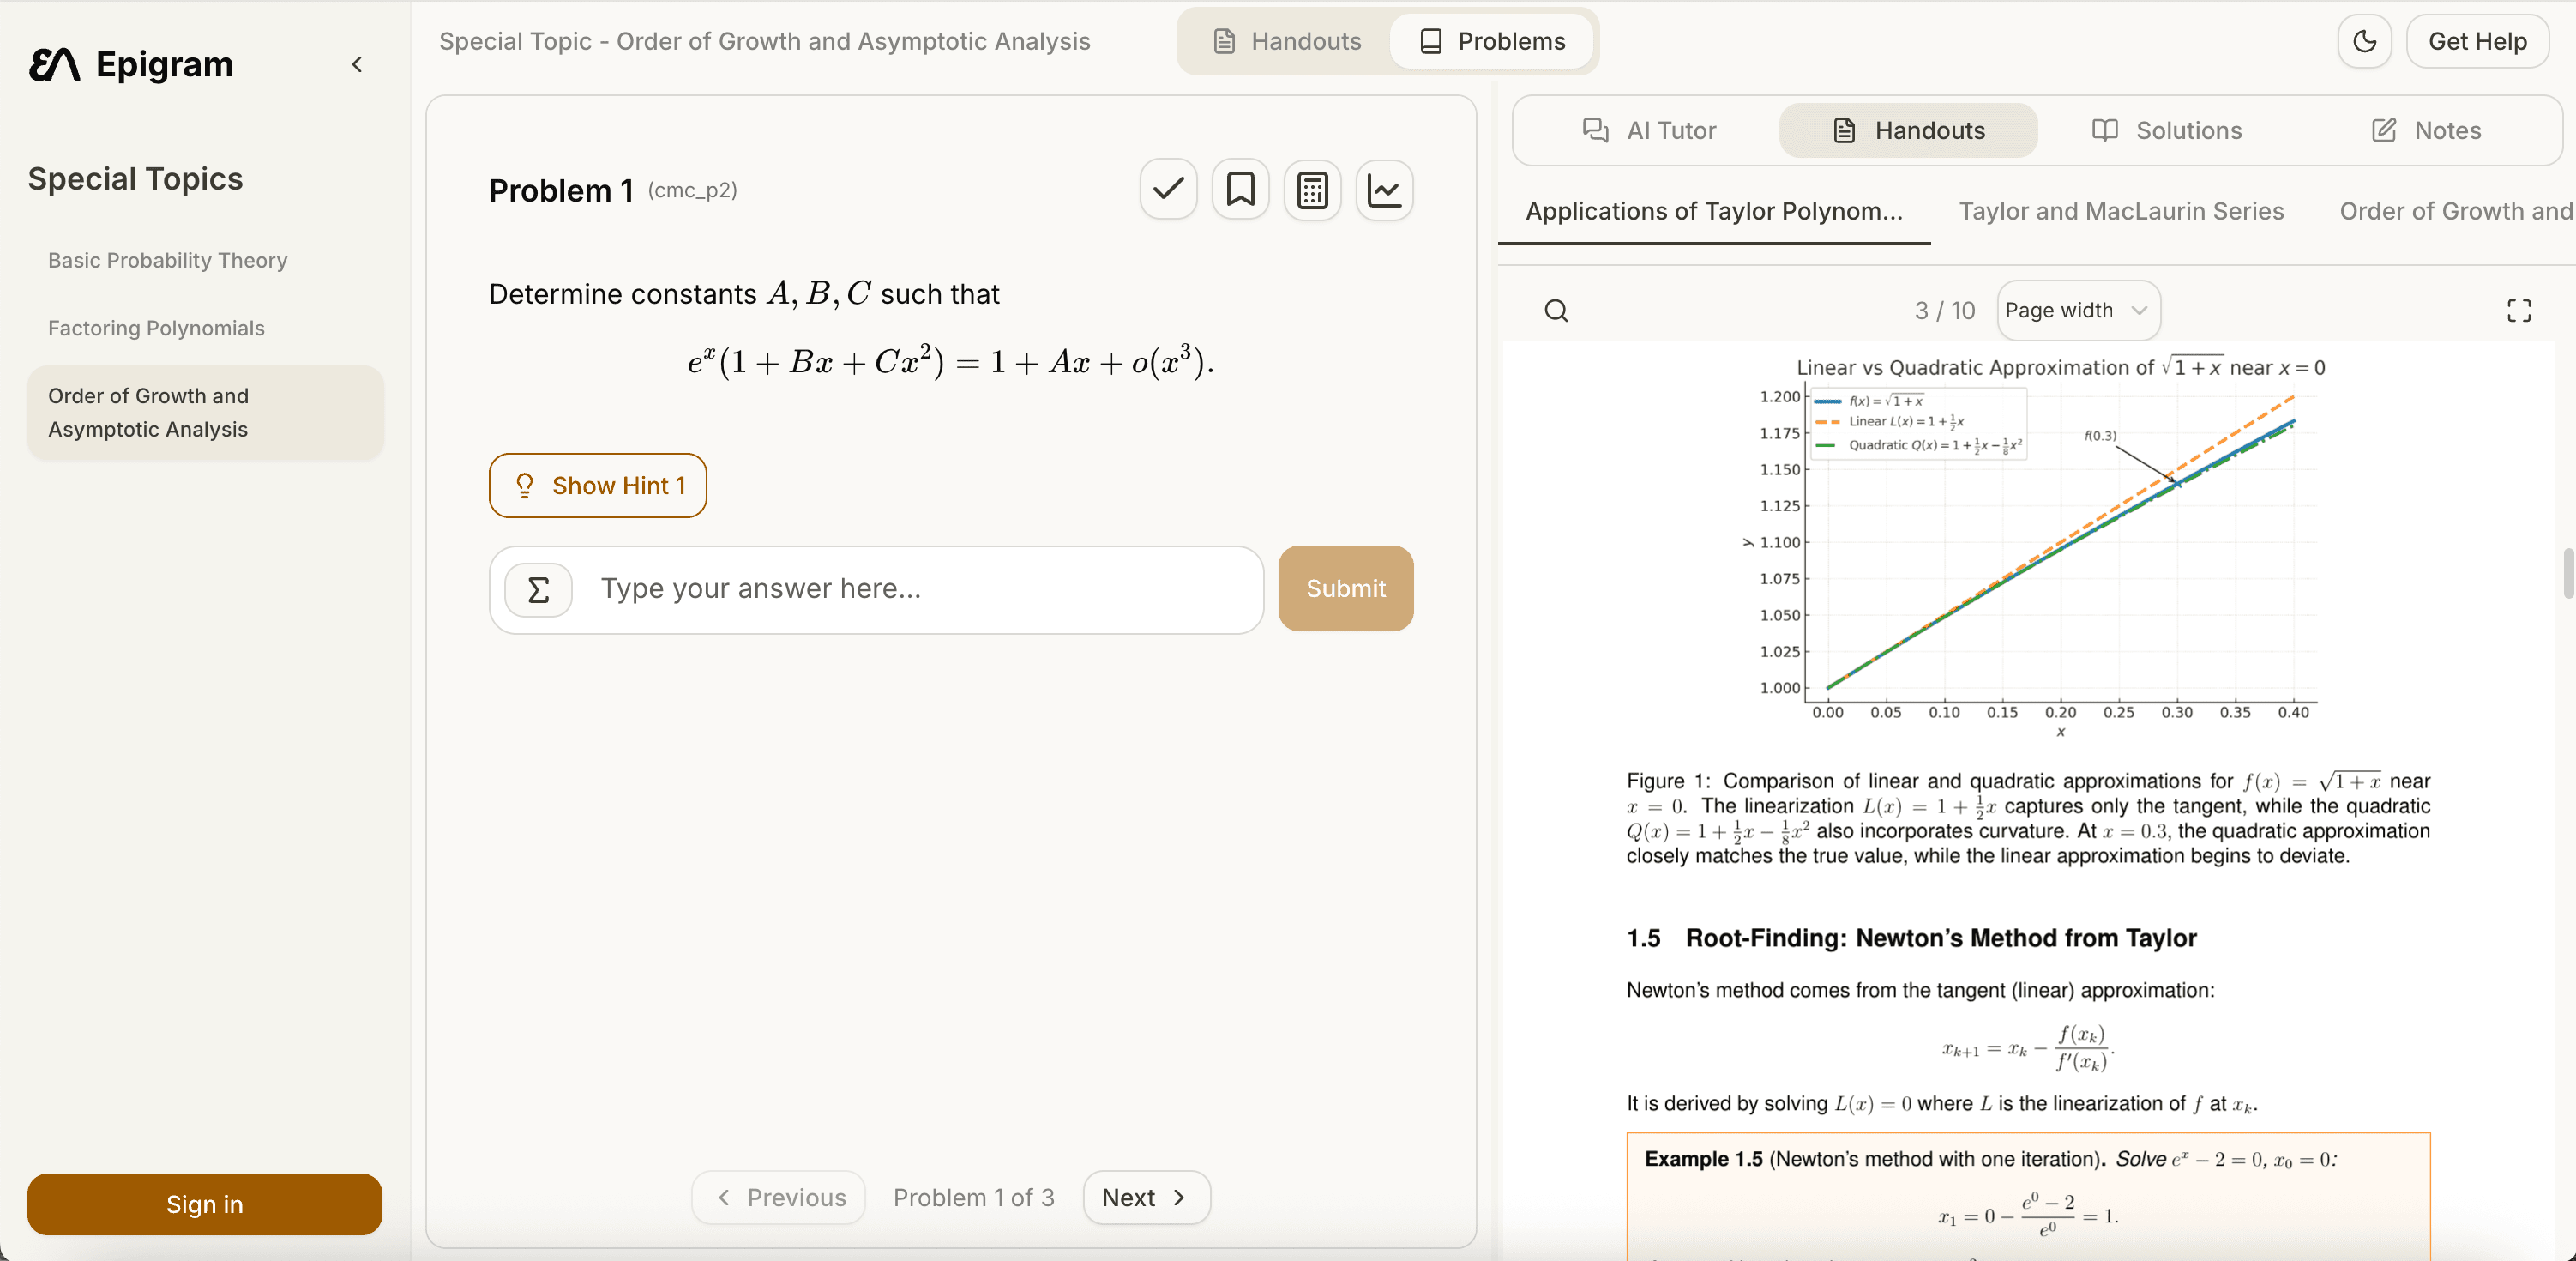
Task: Go to Next problem
Action: tap(1145, 1197)
